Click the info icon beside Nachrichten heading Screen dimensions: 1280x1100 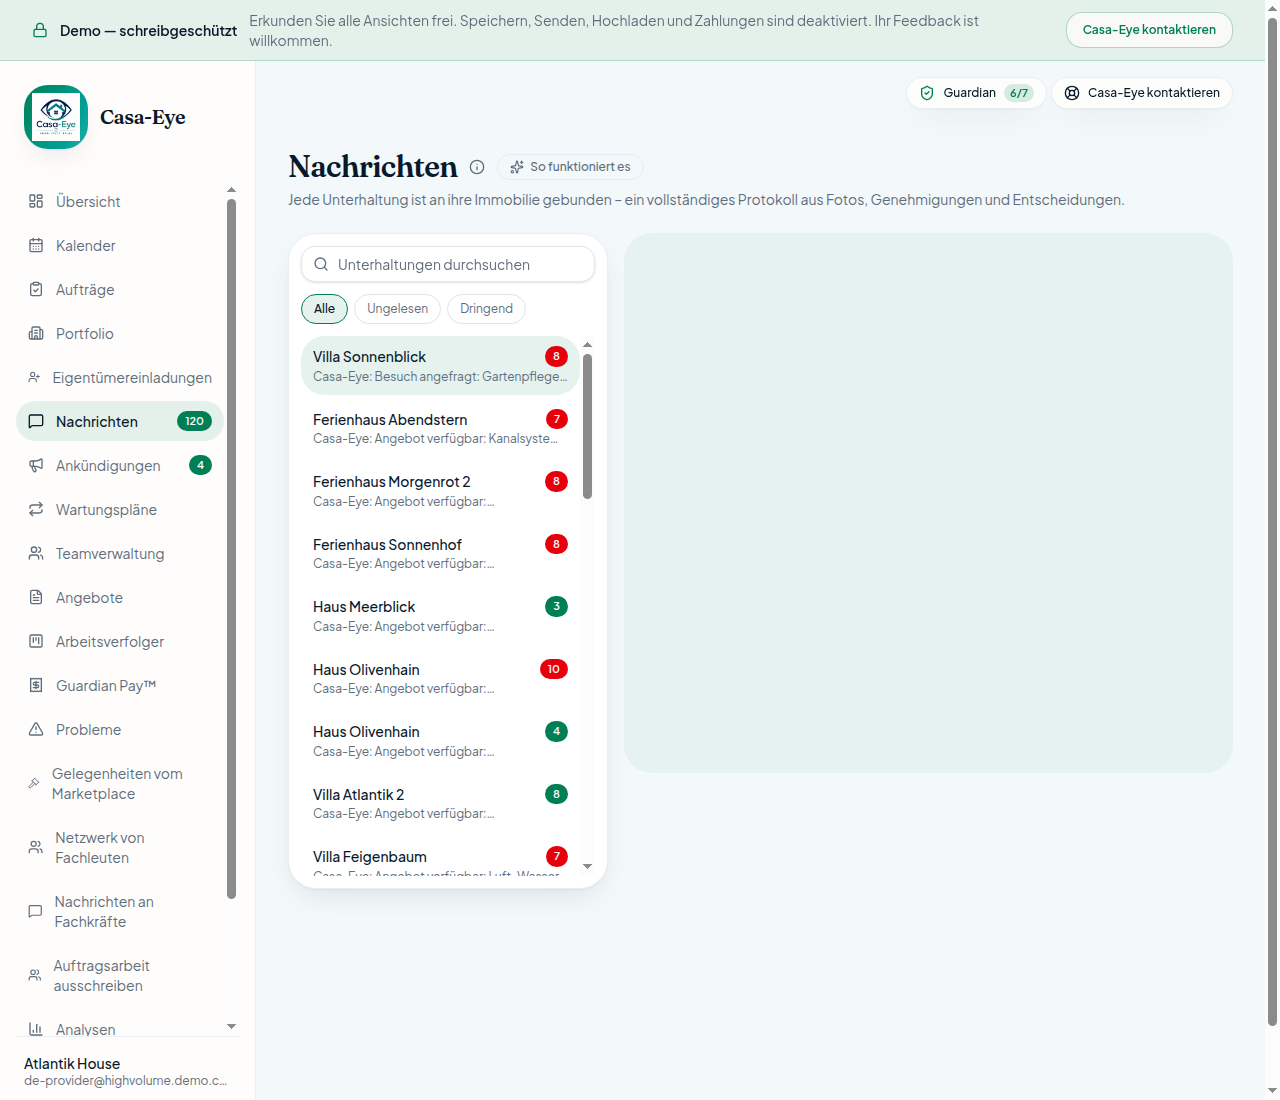click(x=477, y=167)
